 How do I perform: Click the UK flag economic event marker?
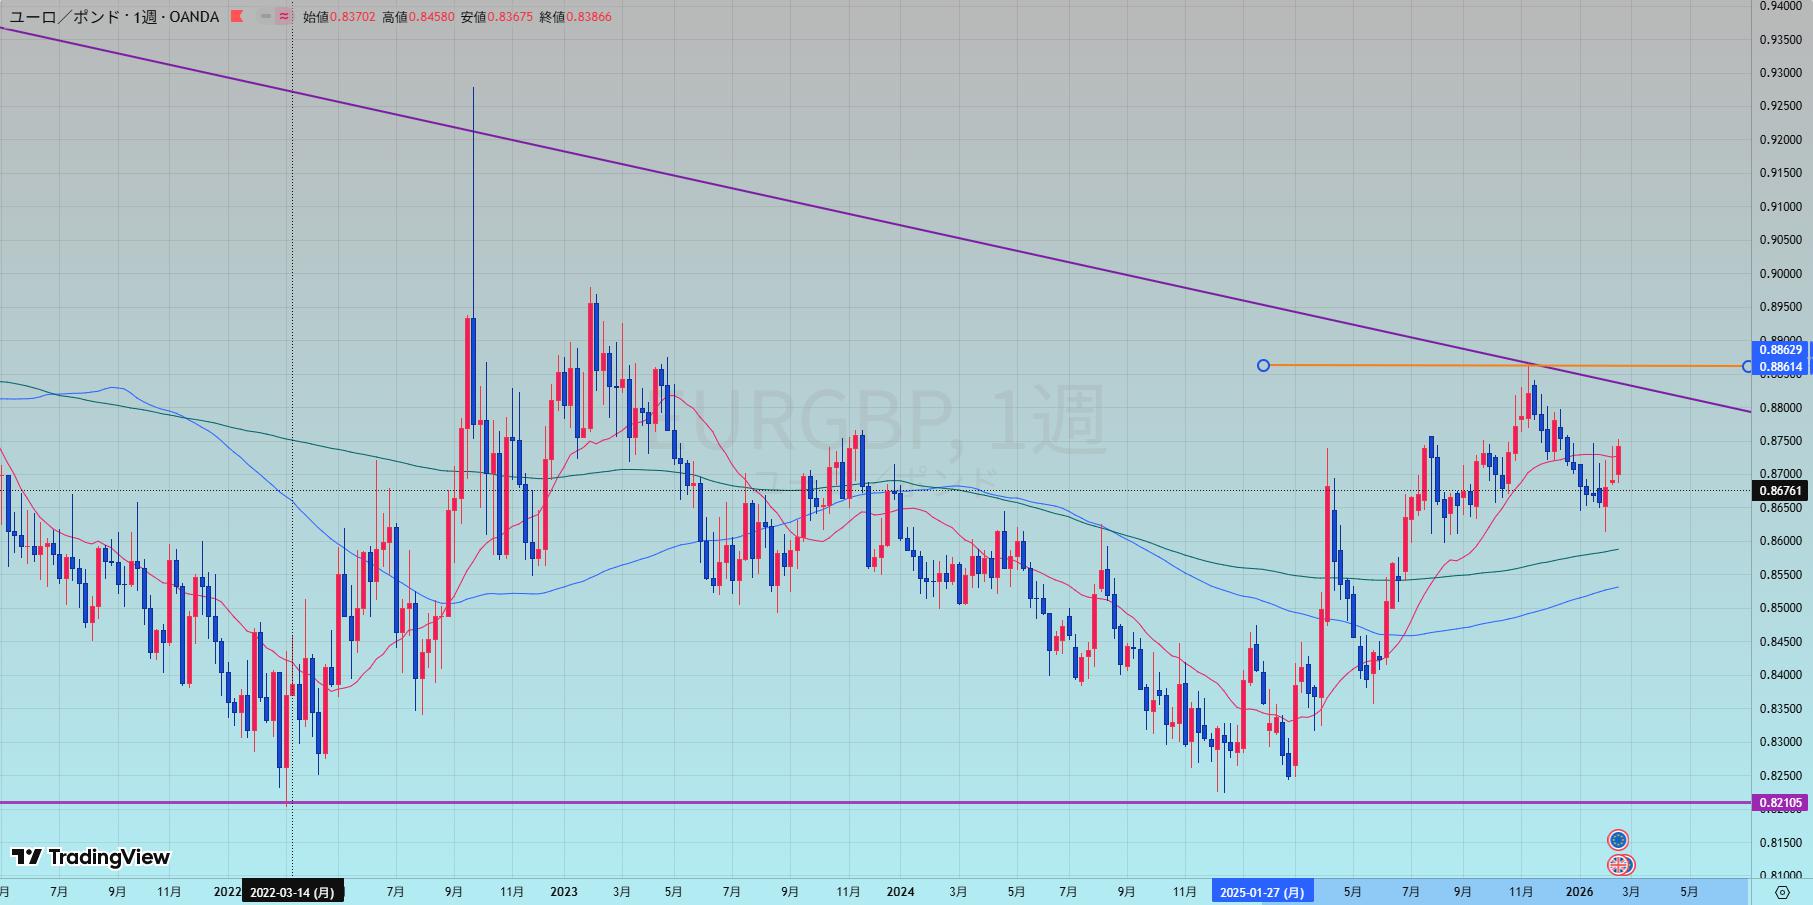pyautogui.click(x=1619, y=865)
